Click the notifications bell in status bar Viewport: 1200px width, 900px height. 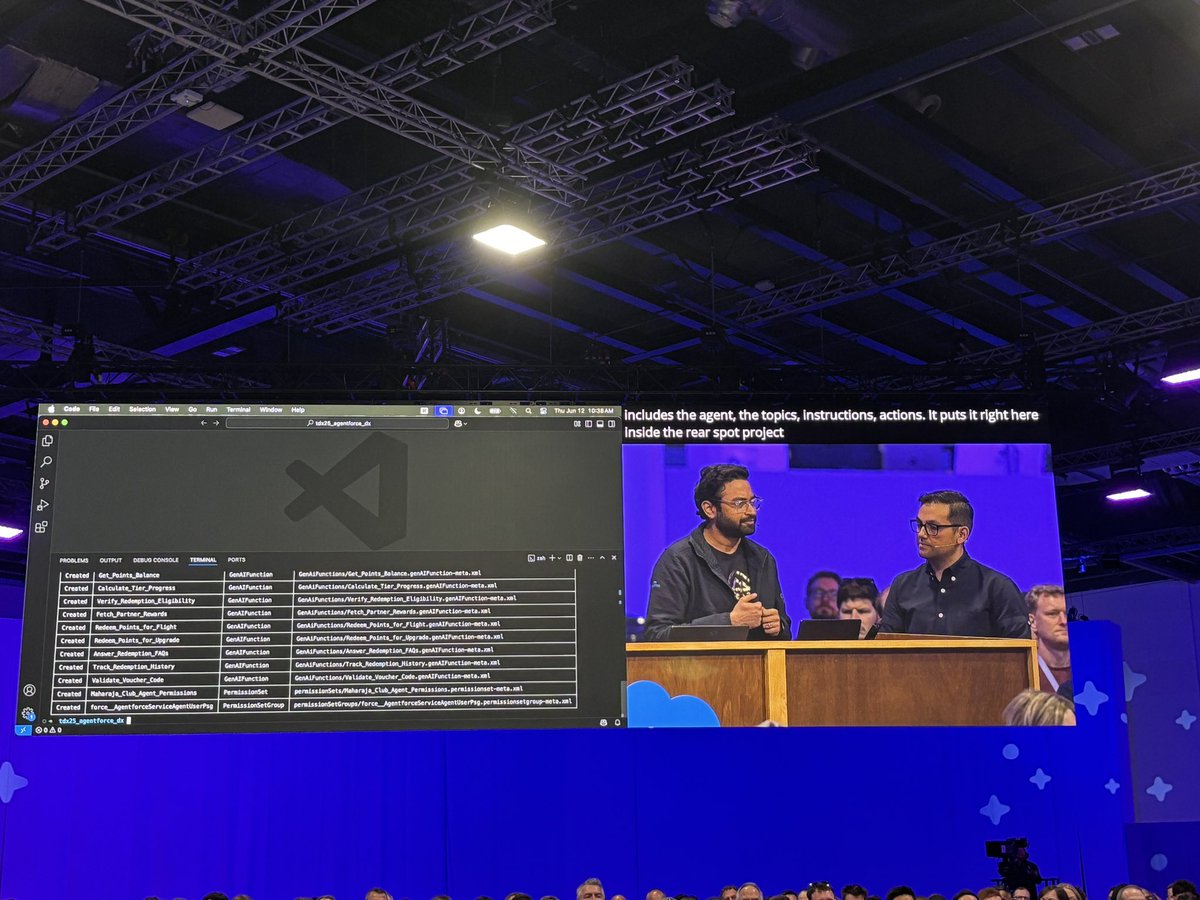[617, 721]
